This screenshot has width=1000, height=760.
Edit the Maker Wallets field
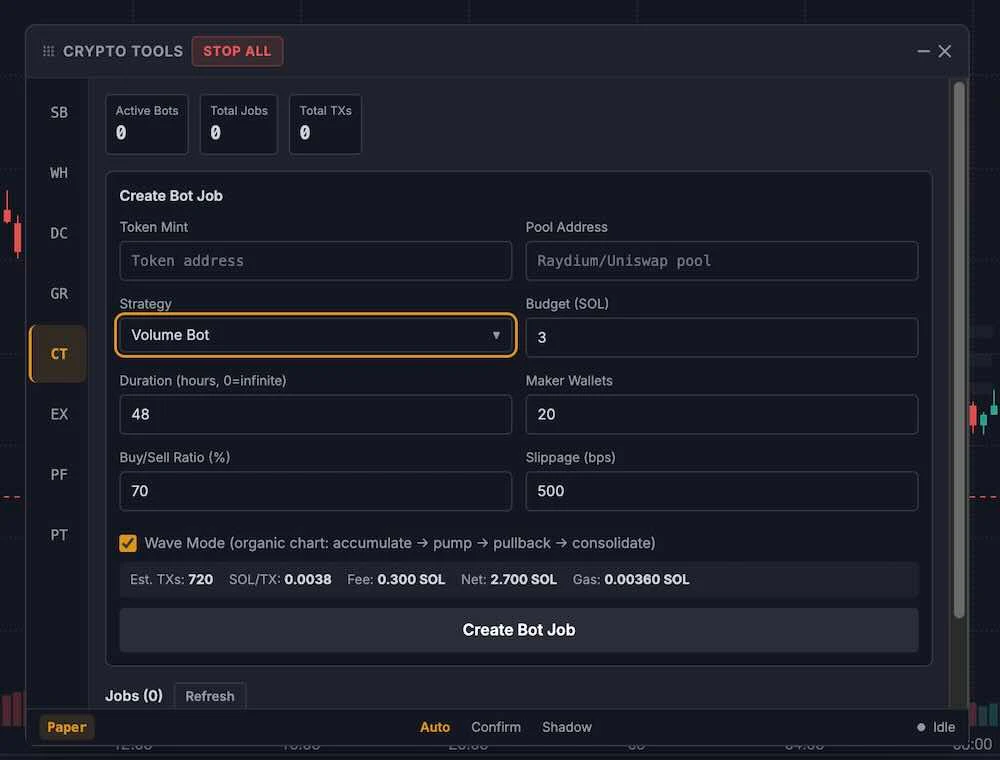(722, 414)
